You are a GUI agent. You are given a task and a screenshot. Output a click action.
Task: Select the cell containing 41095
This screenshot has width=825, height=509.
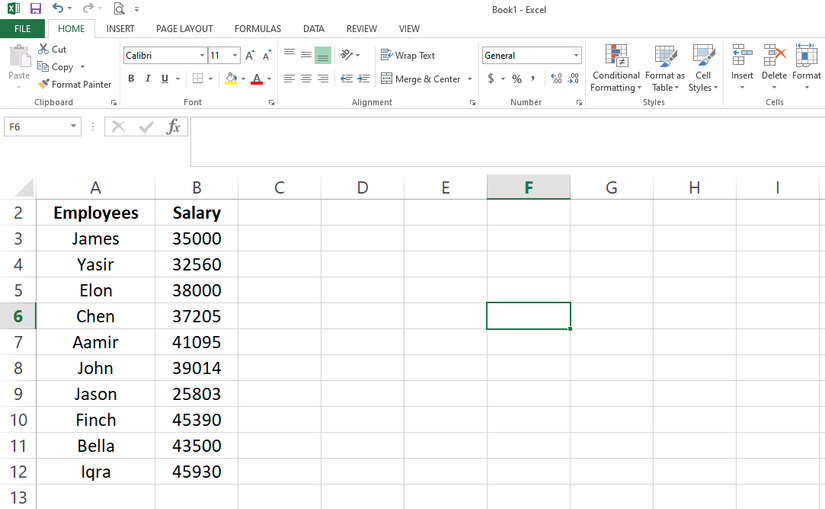point(196,342)
